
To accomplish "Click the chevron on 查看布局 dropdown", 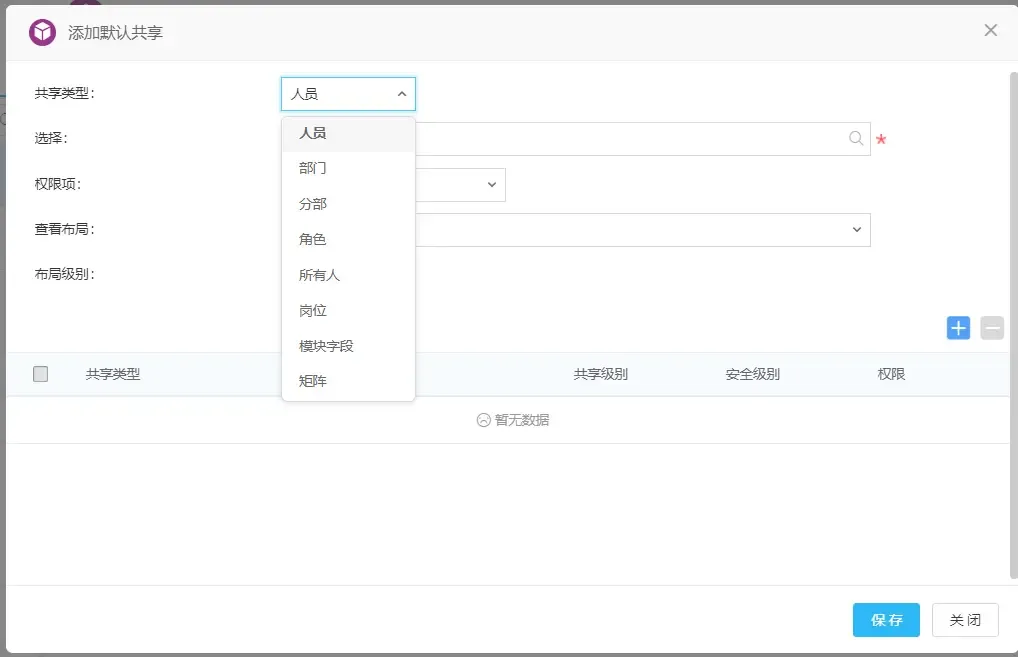I will (856, 229).
